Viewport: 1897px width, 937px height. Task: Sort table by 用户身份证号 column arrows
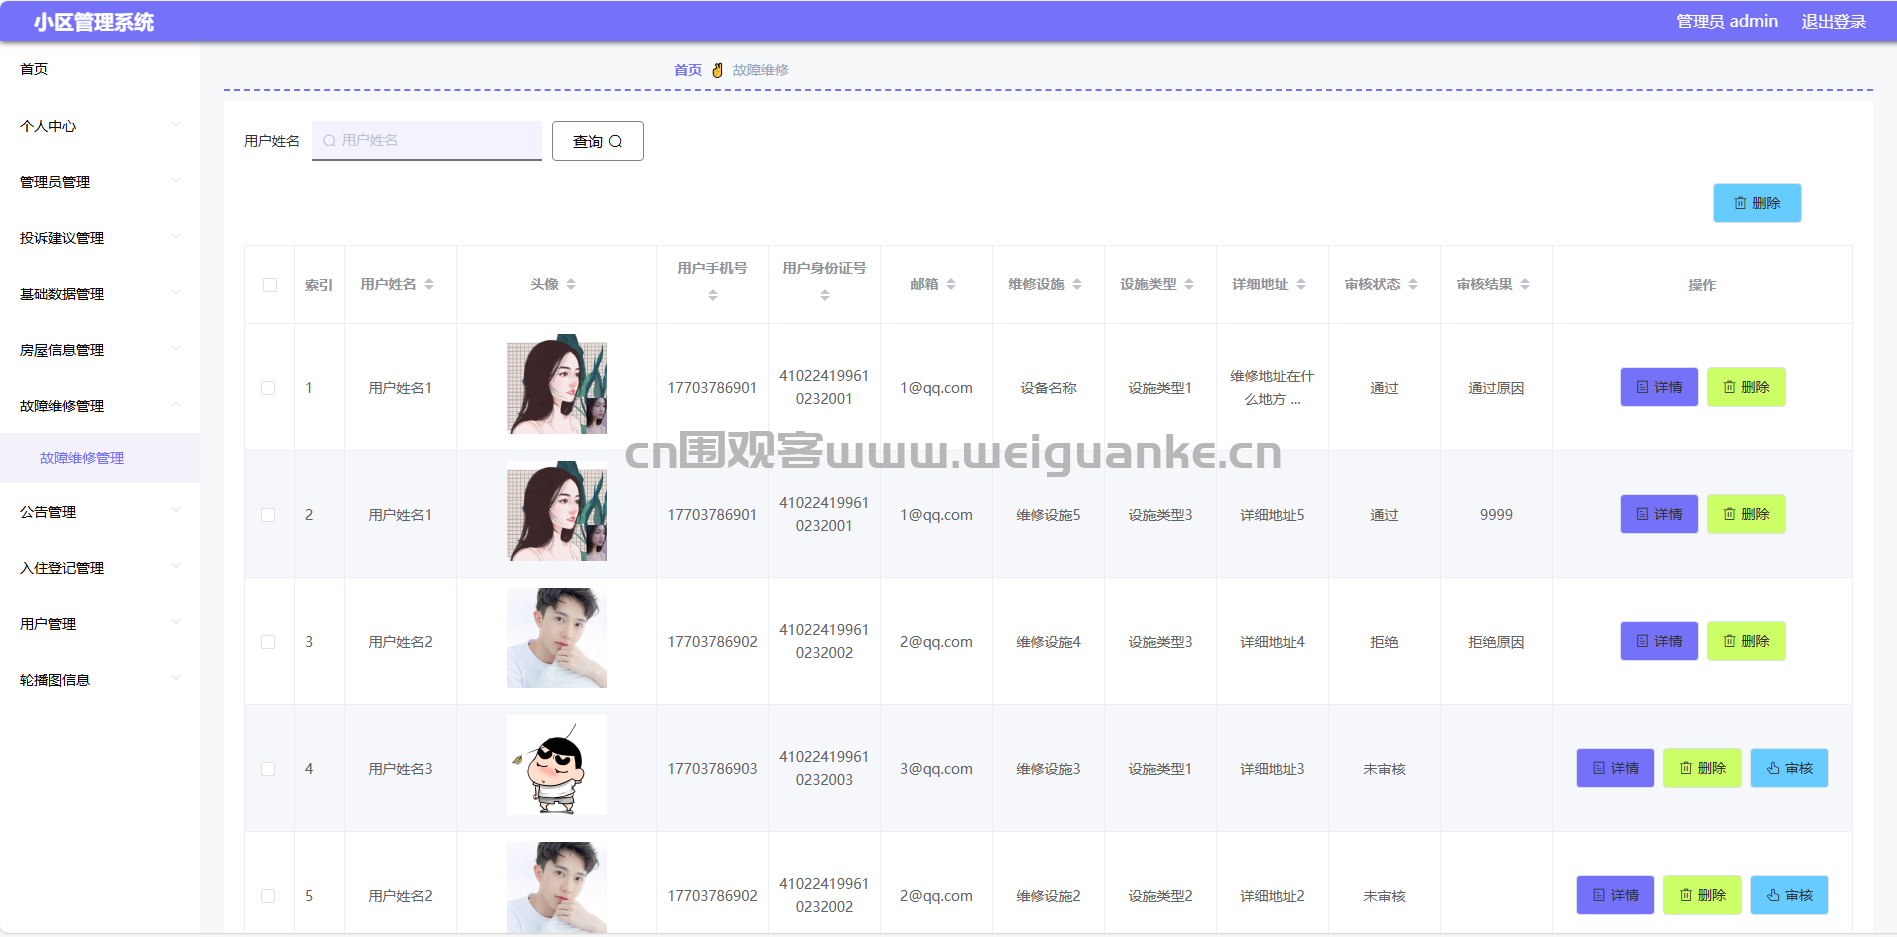(825, 295)
